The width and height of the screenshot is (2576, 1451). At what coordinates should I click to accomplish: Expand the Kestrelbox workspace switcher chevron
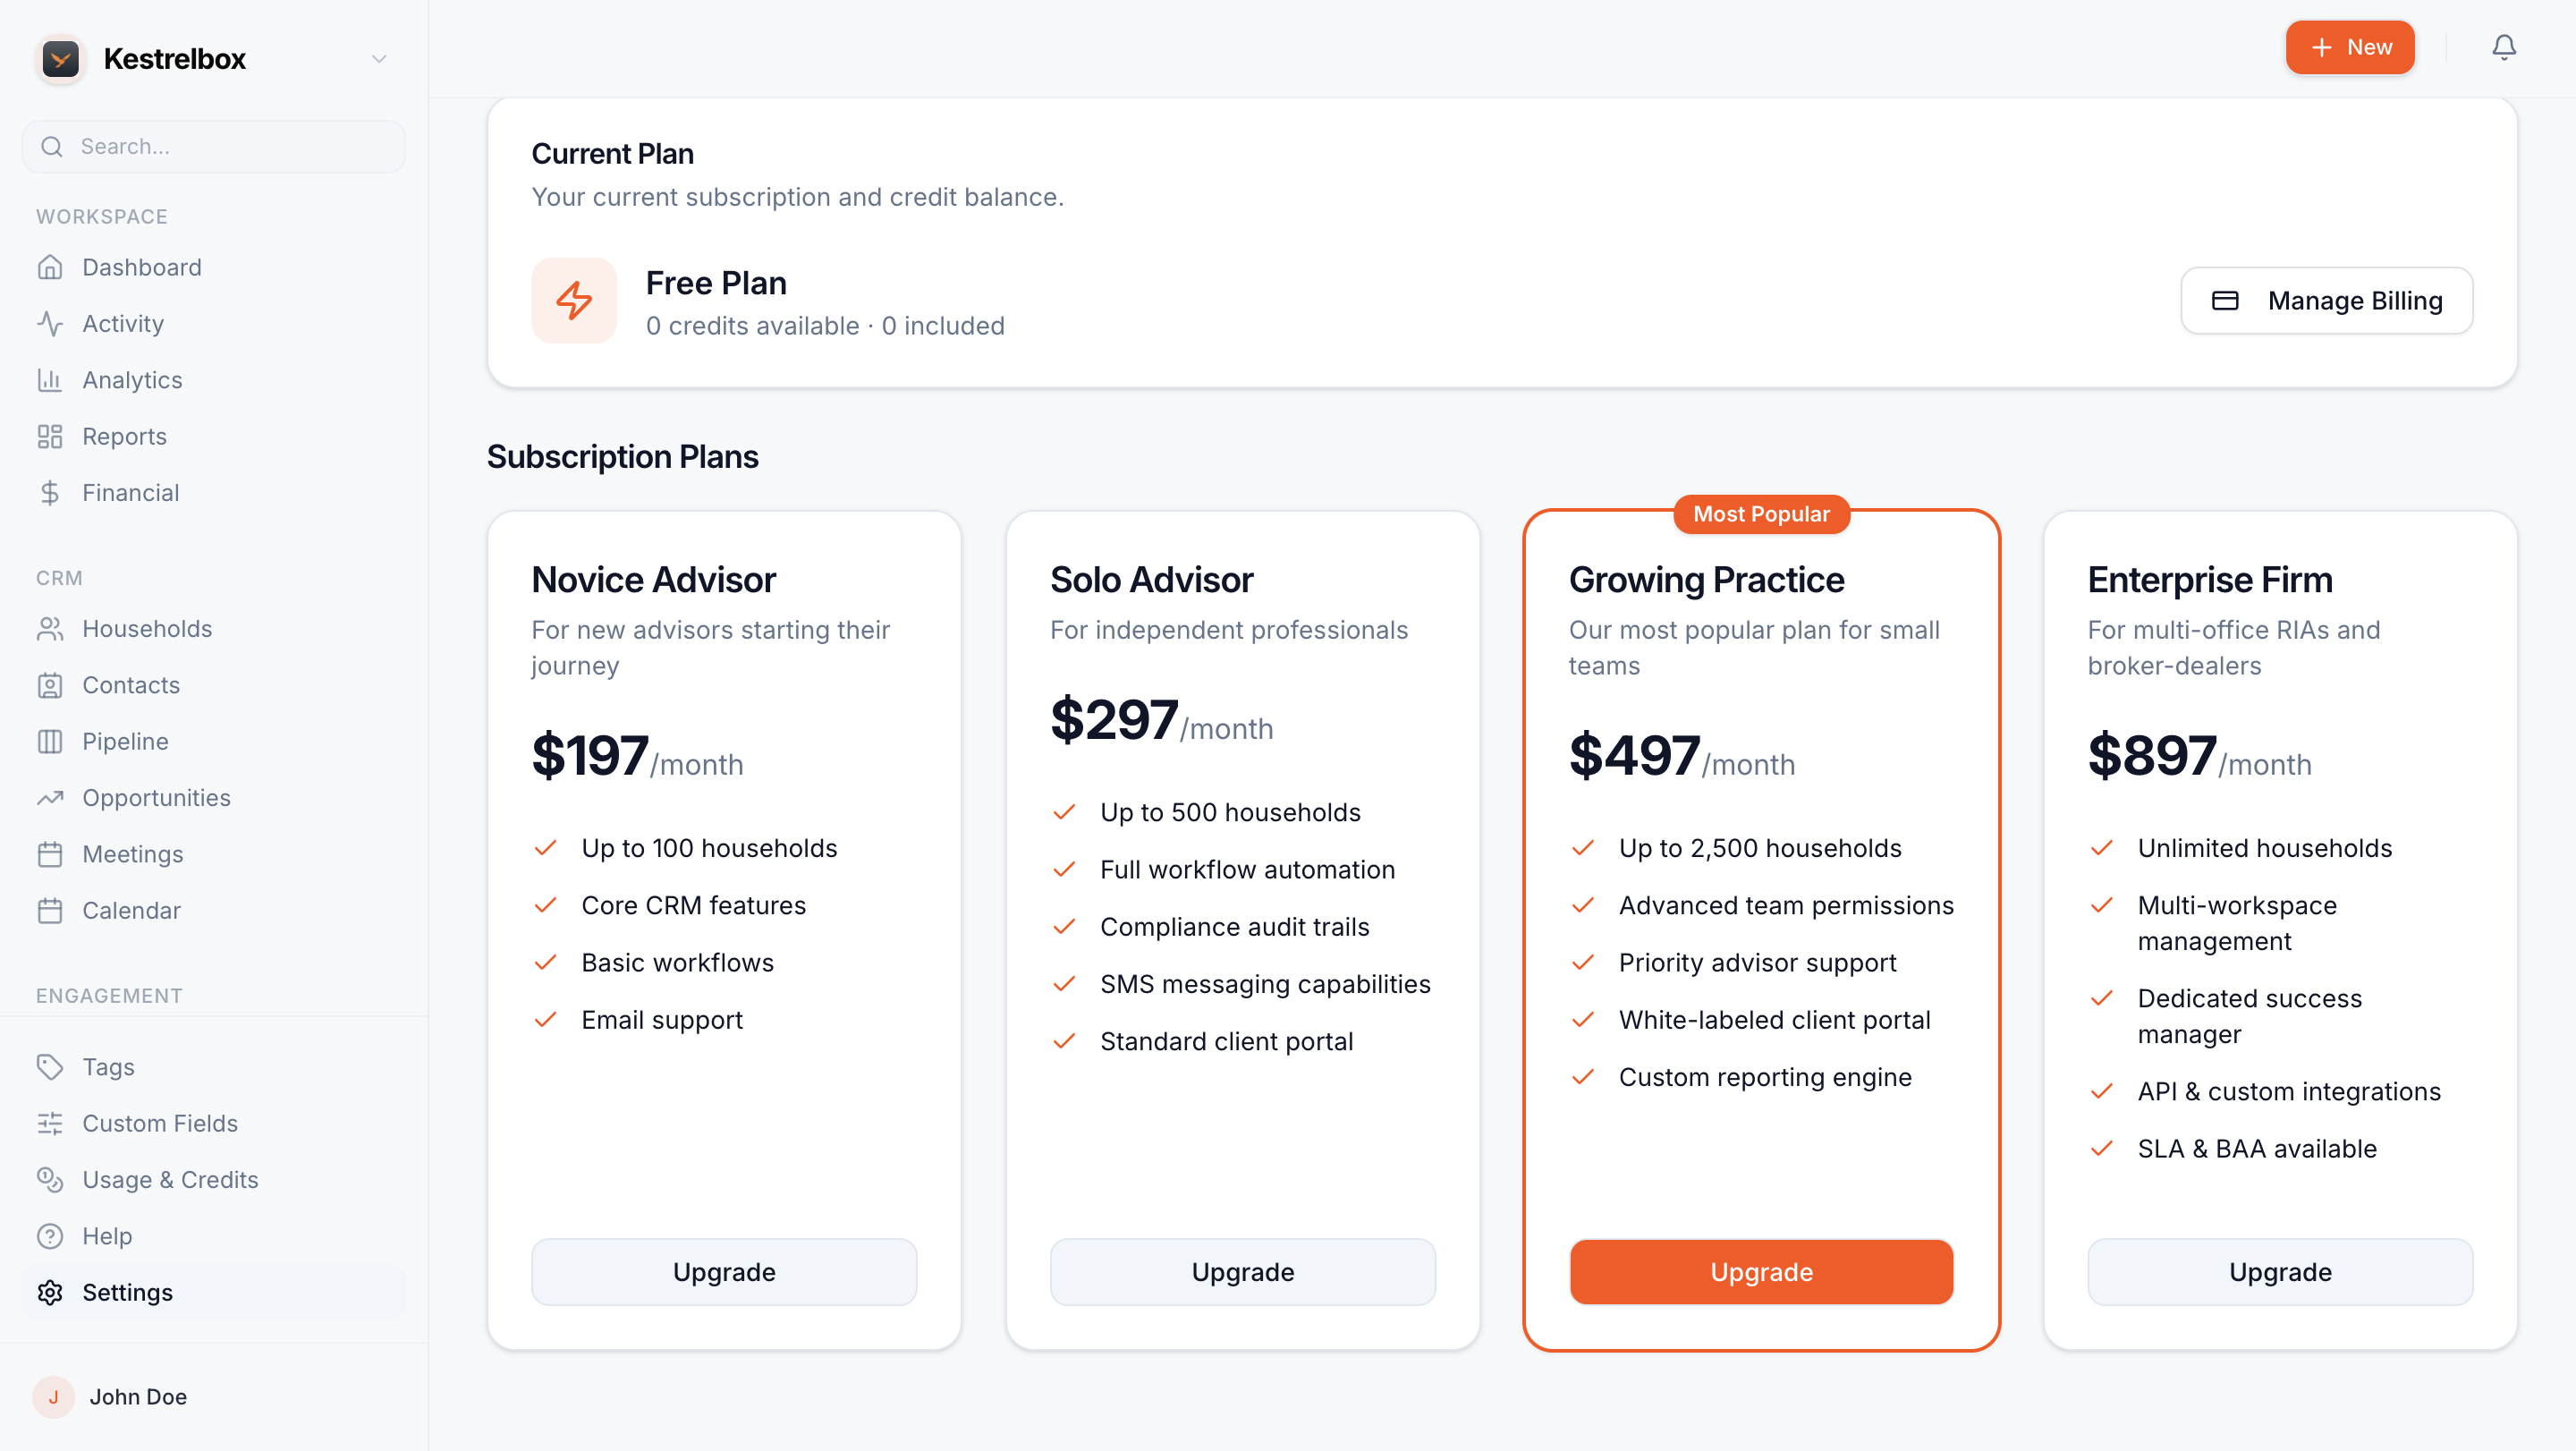point(379,59)
